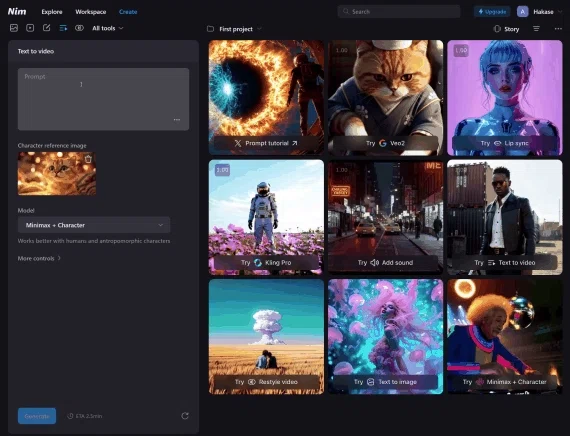Image resolution: width=570 pixels, height=436 pixels.
Task: Click Try Restyle video on field card
Action: click(266, 382)
